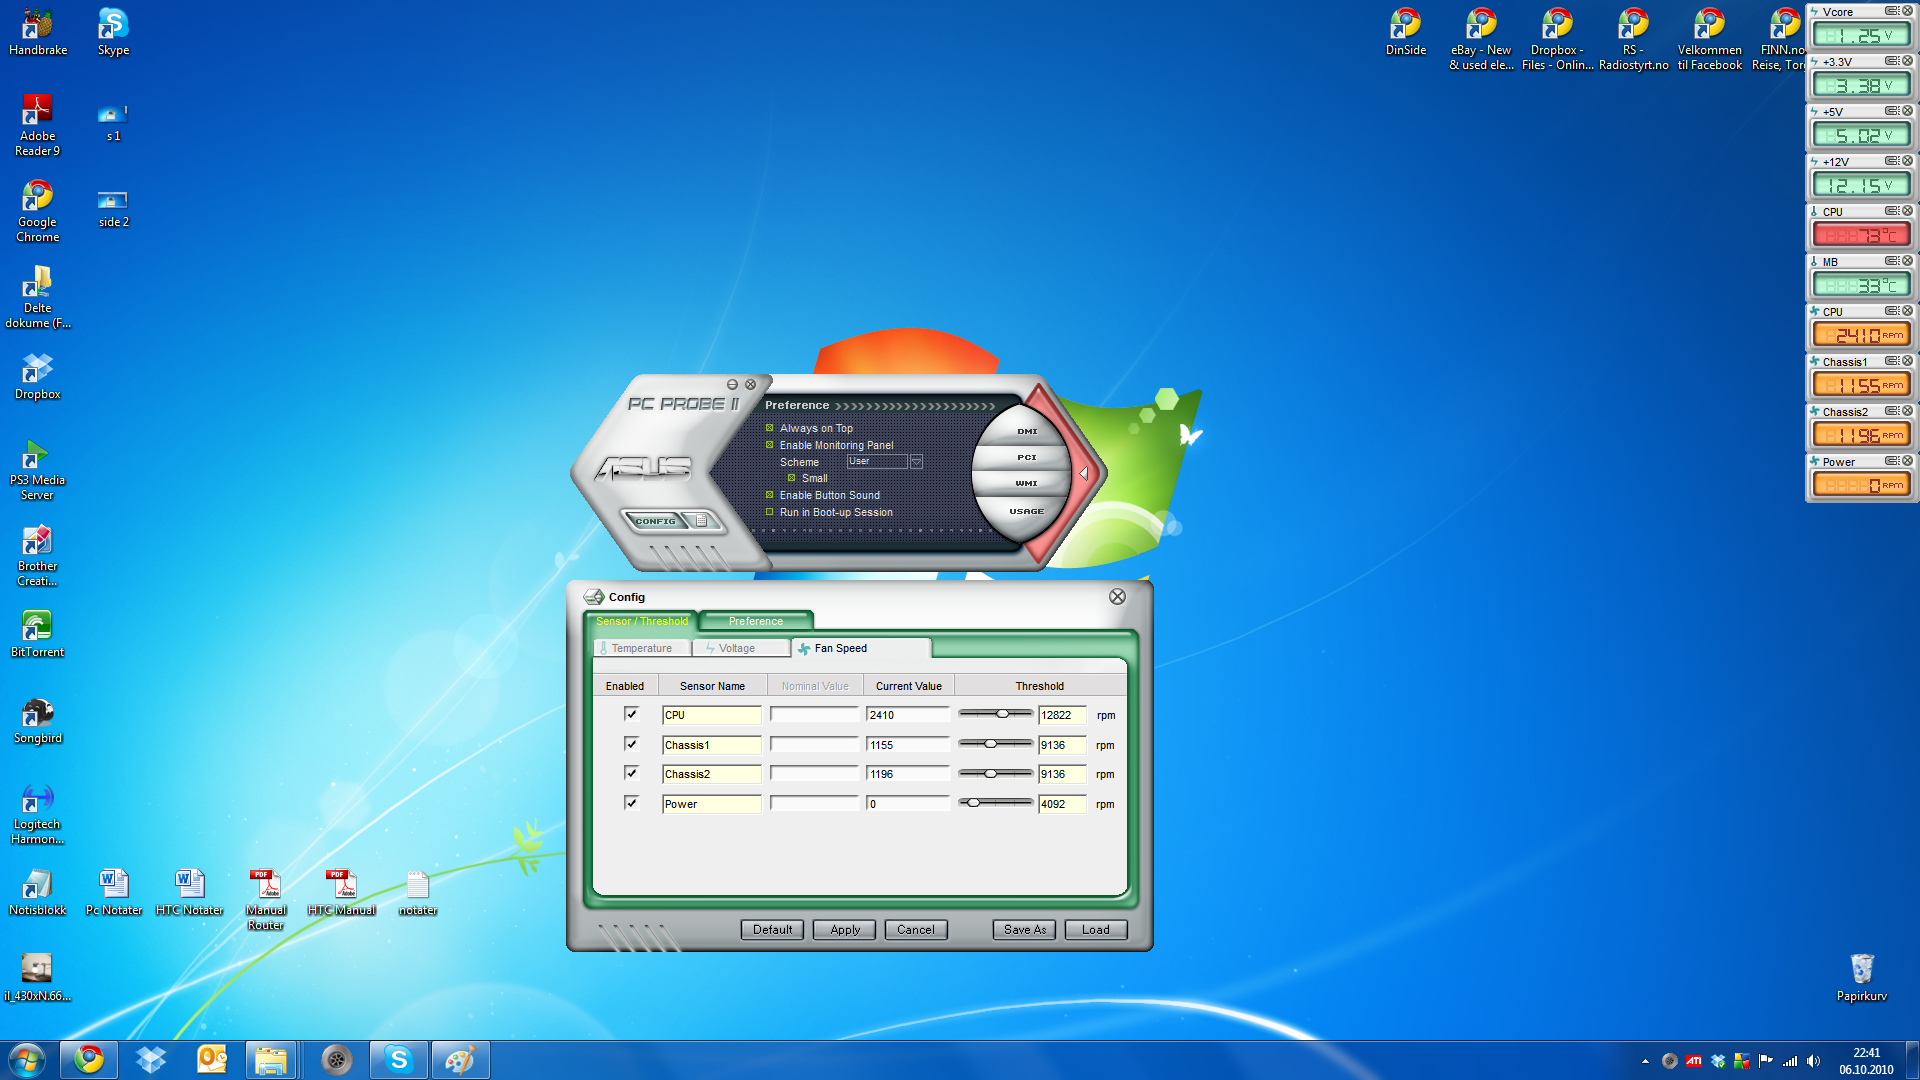Viewport: 1920px width, 1080px height.
Task: Open Handbrake desktop shortcut
Action: [38, 32]
